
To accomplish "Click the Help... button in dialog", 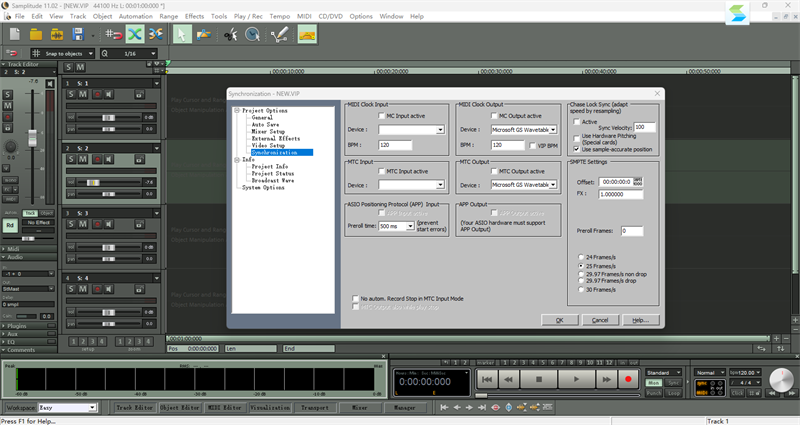I will coord(640,320).
